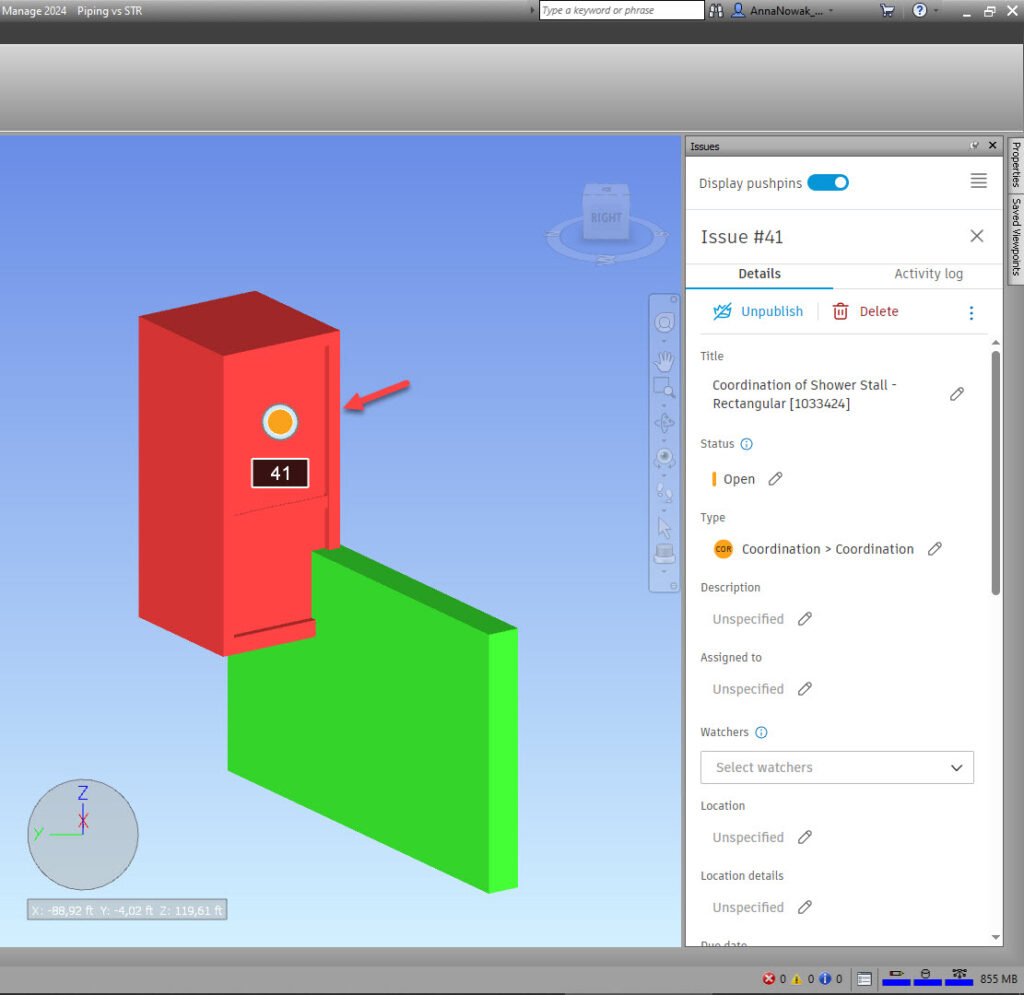Open the Issues panel hamburger menu

point(978,181)
